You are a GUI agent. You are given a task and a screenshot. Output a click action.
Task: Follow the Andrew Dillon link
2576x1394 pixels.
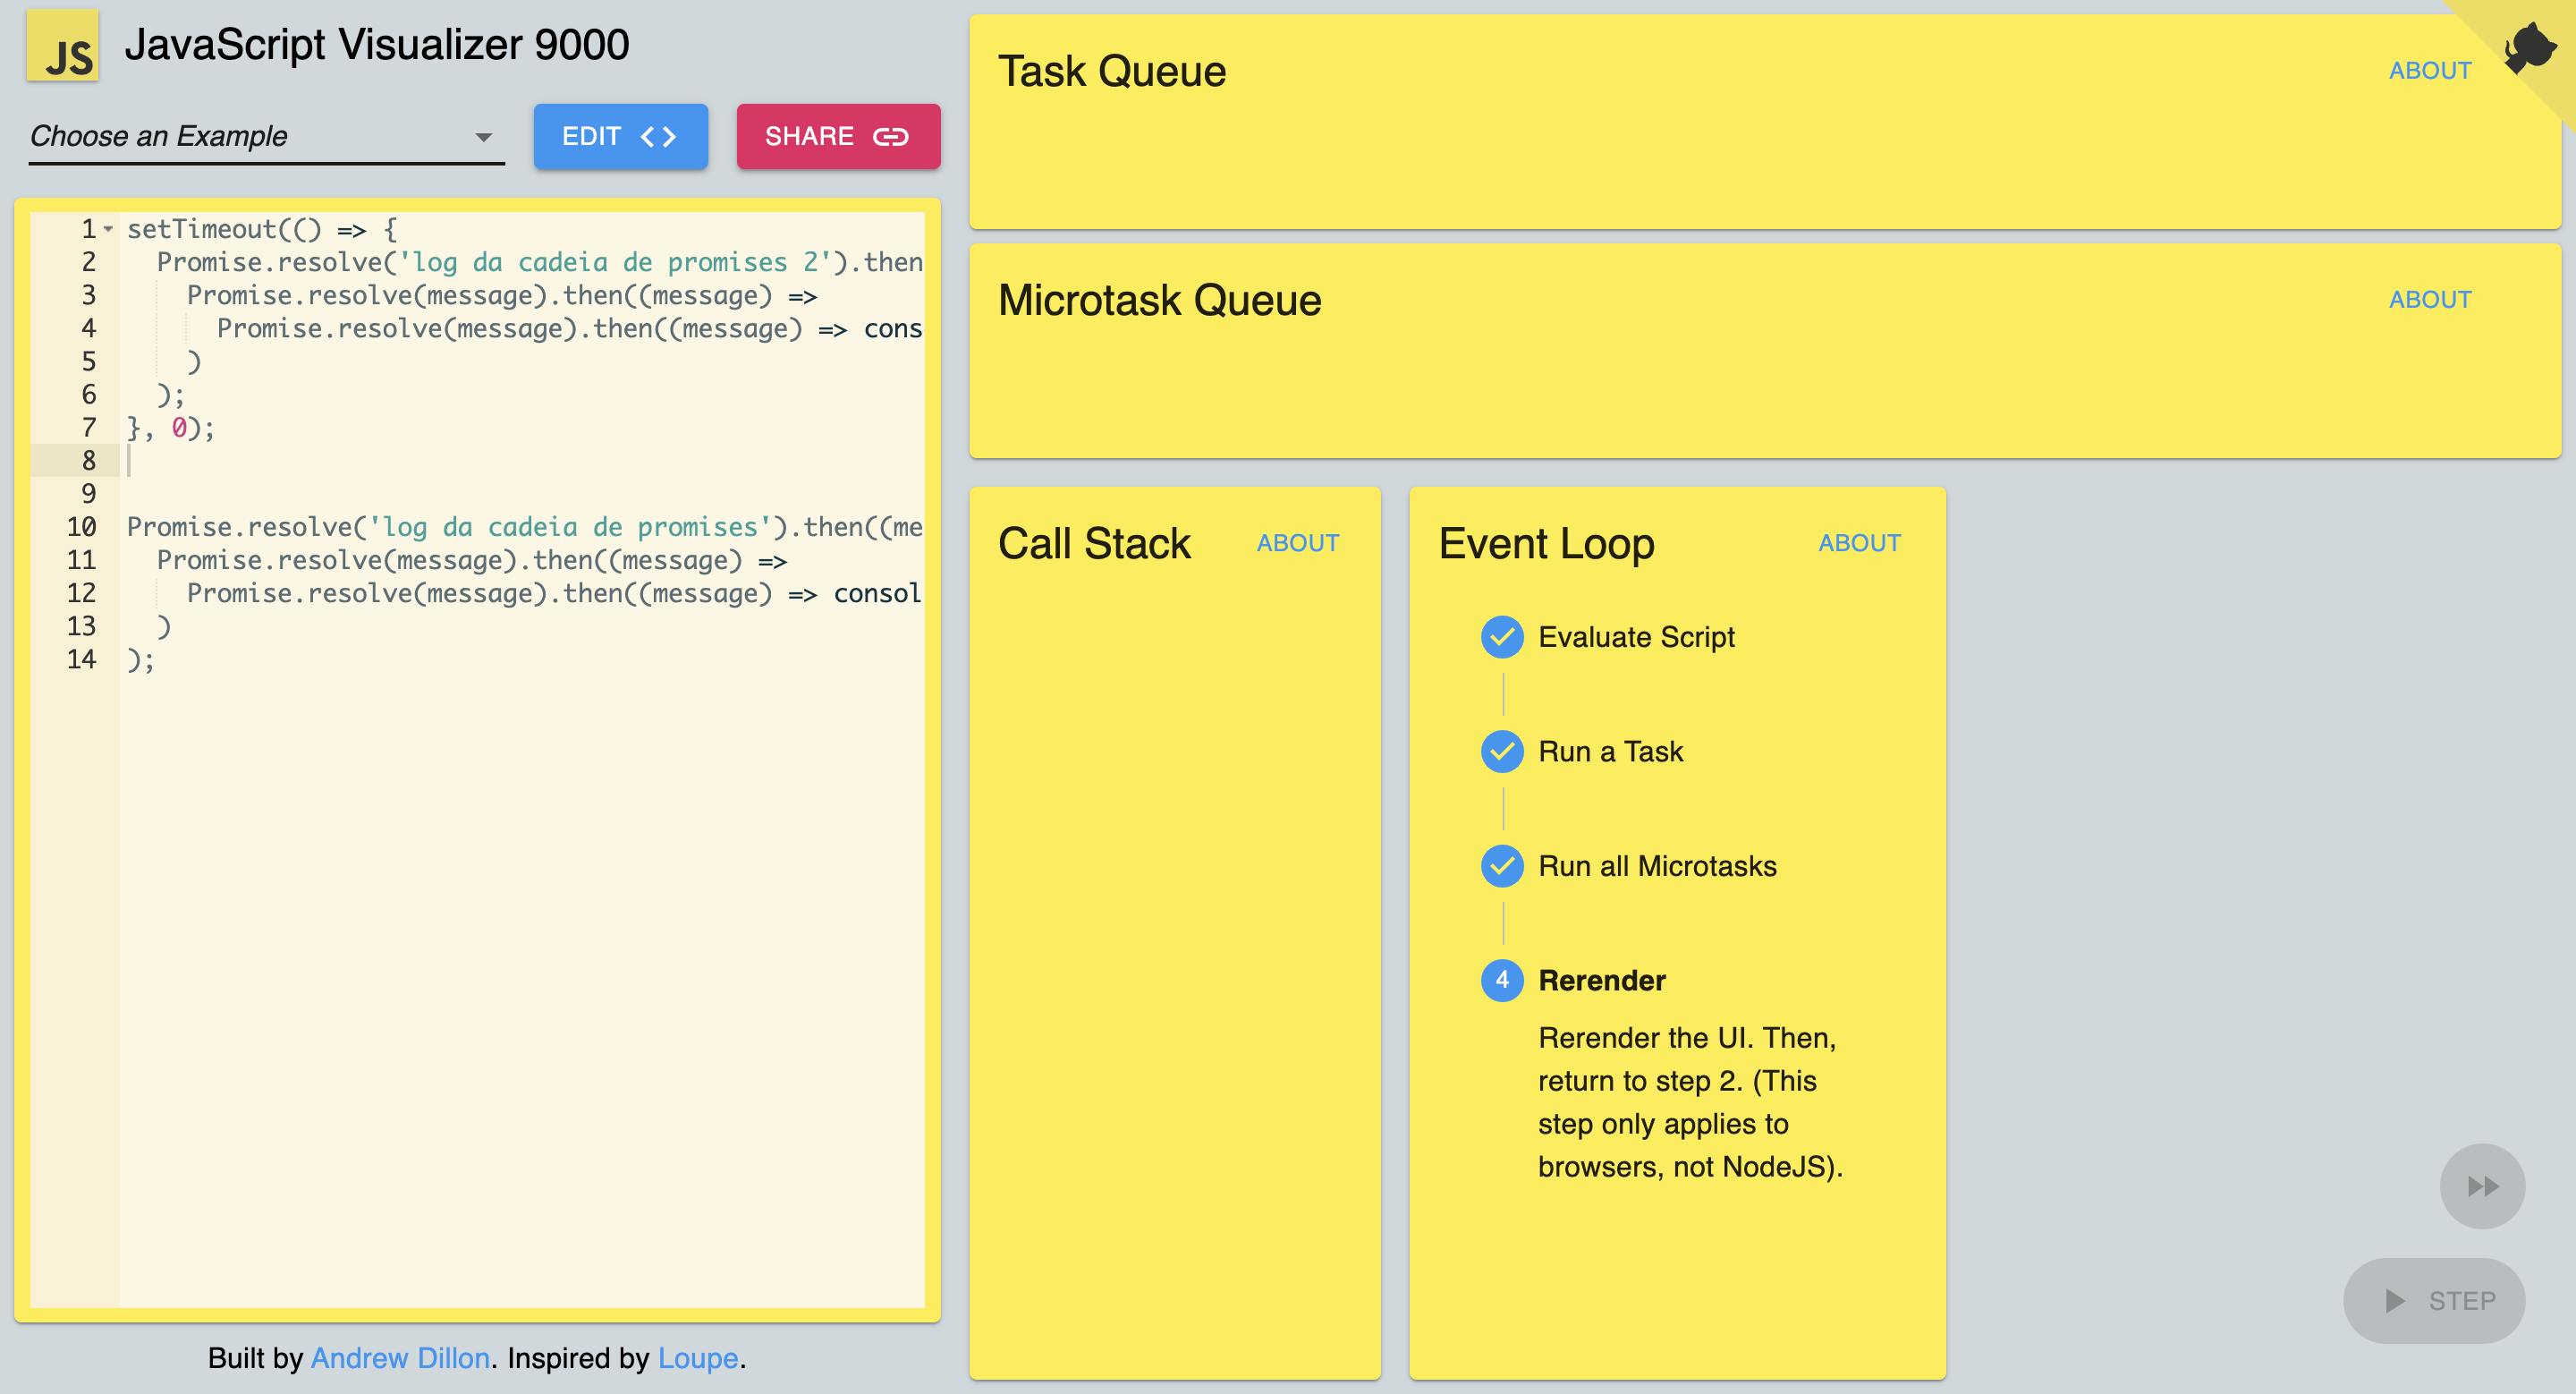pyautogui.click(x=400, y=1358)
